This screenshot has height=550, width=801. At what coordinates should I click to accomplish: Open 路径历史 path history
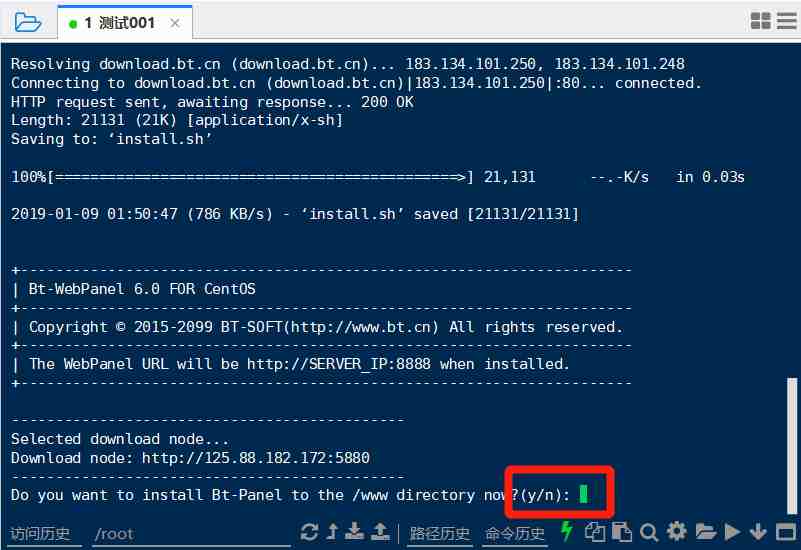(x=439, y=534)
